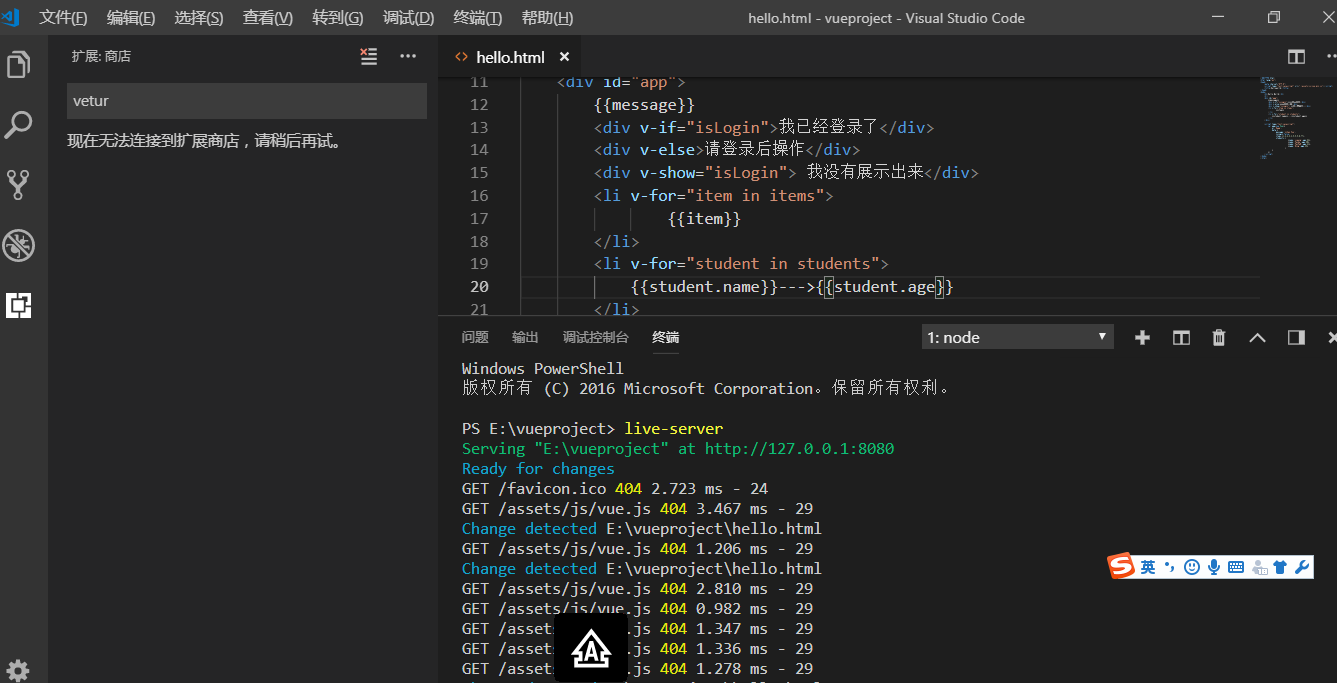Click the http://127.0.0.1:8080 link in terminal
1337x683 pixels.
[799, 449]
